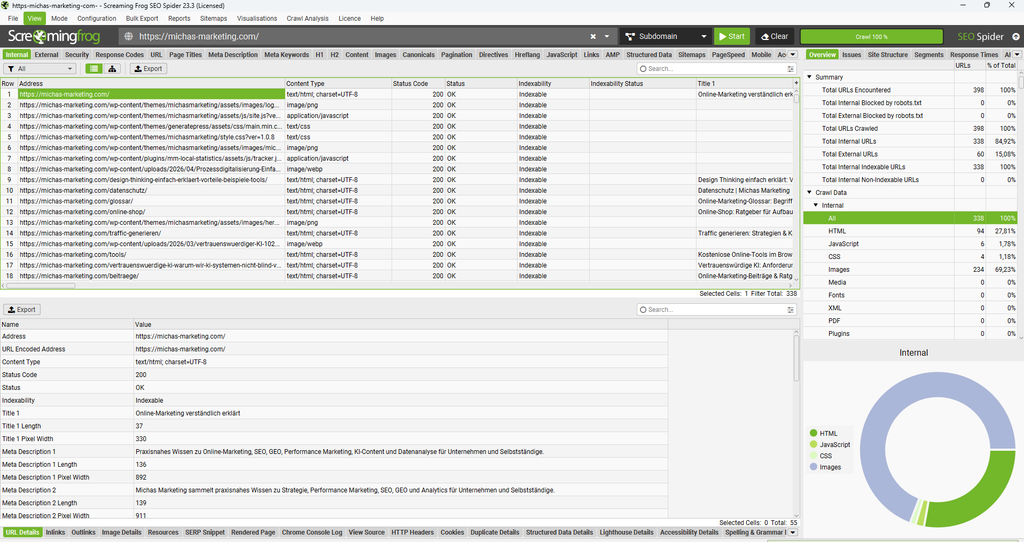Open the Response Codes tab
The height and width of the screenshot is (542, 1024).
click(x=120, y=55)
